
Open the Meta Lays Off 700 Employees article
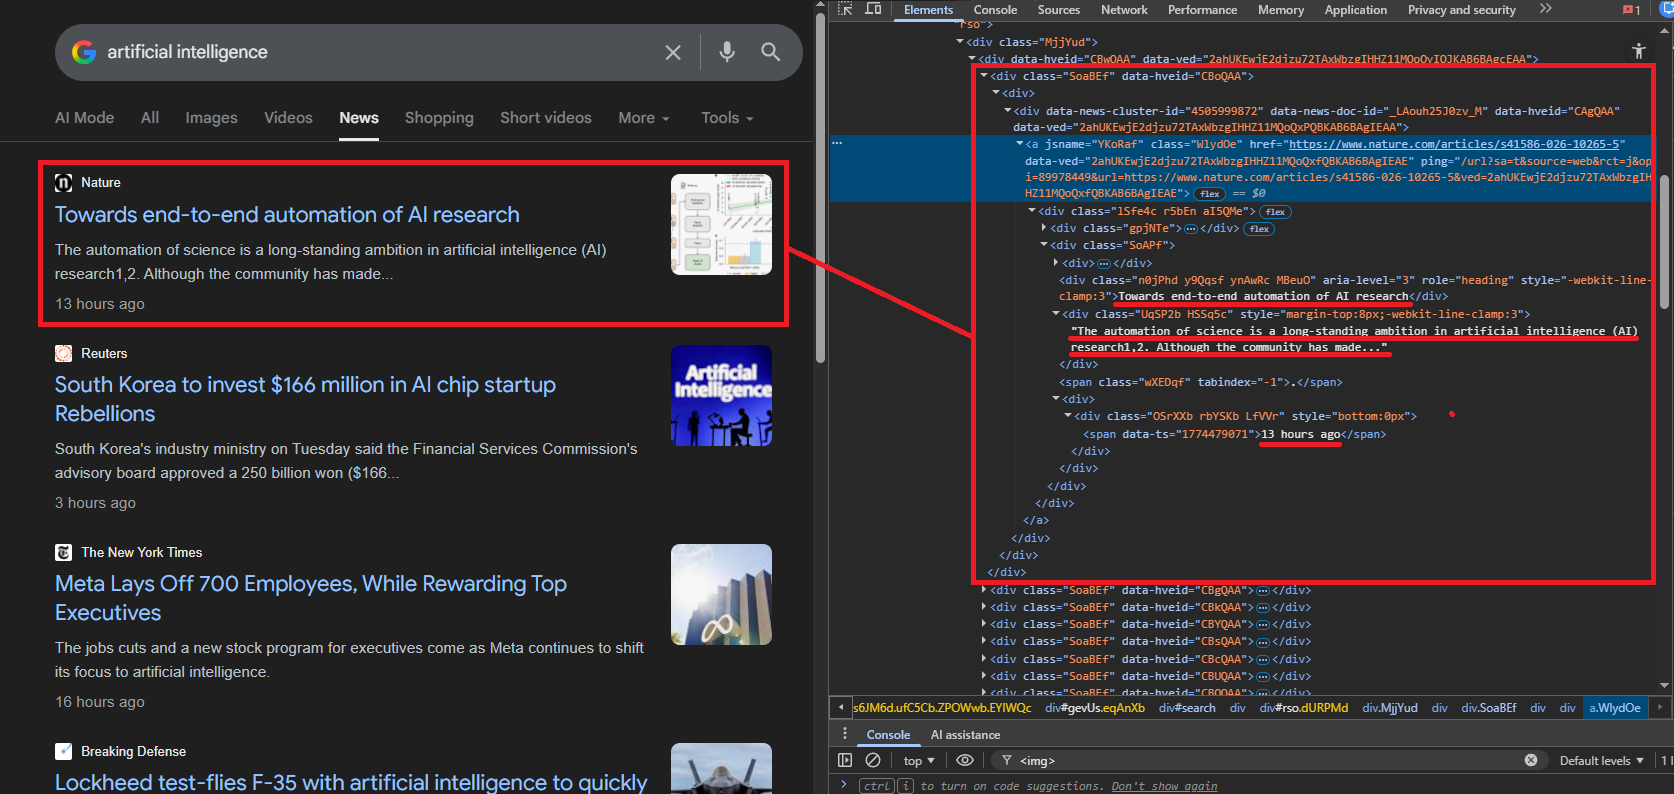[311, 598]
